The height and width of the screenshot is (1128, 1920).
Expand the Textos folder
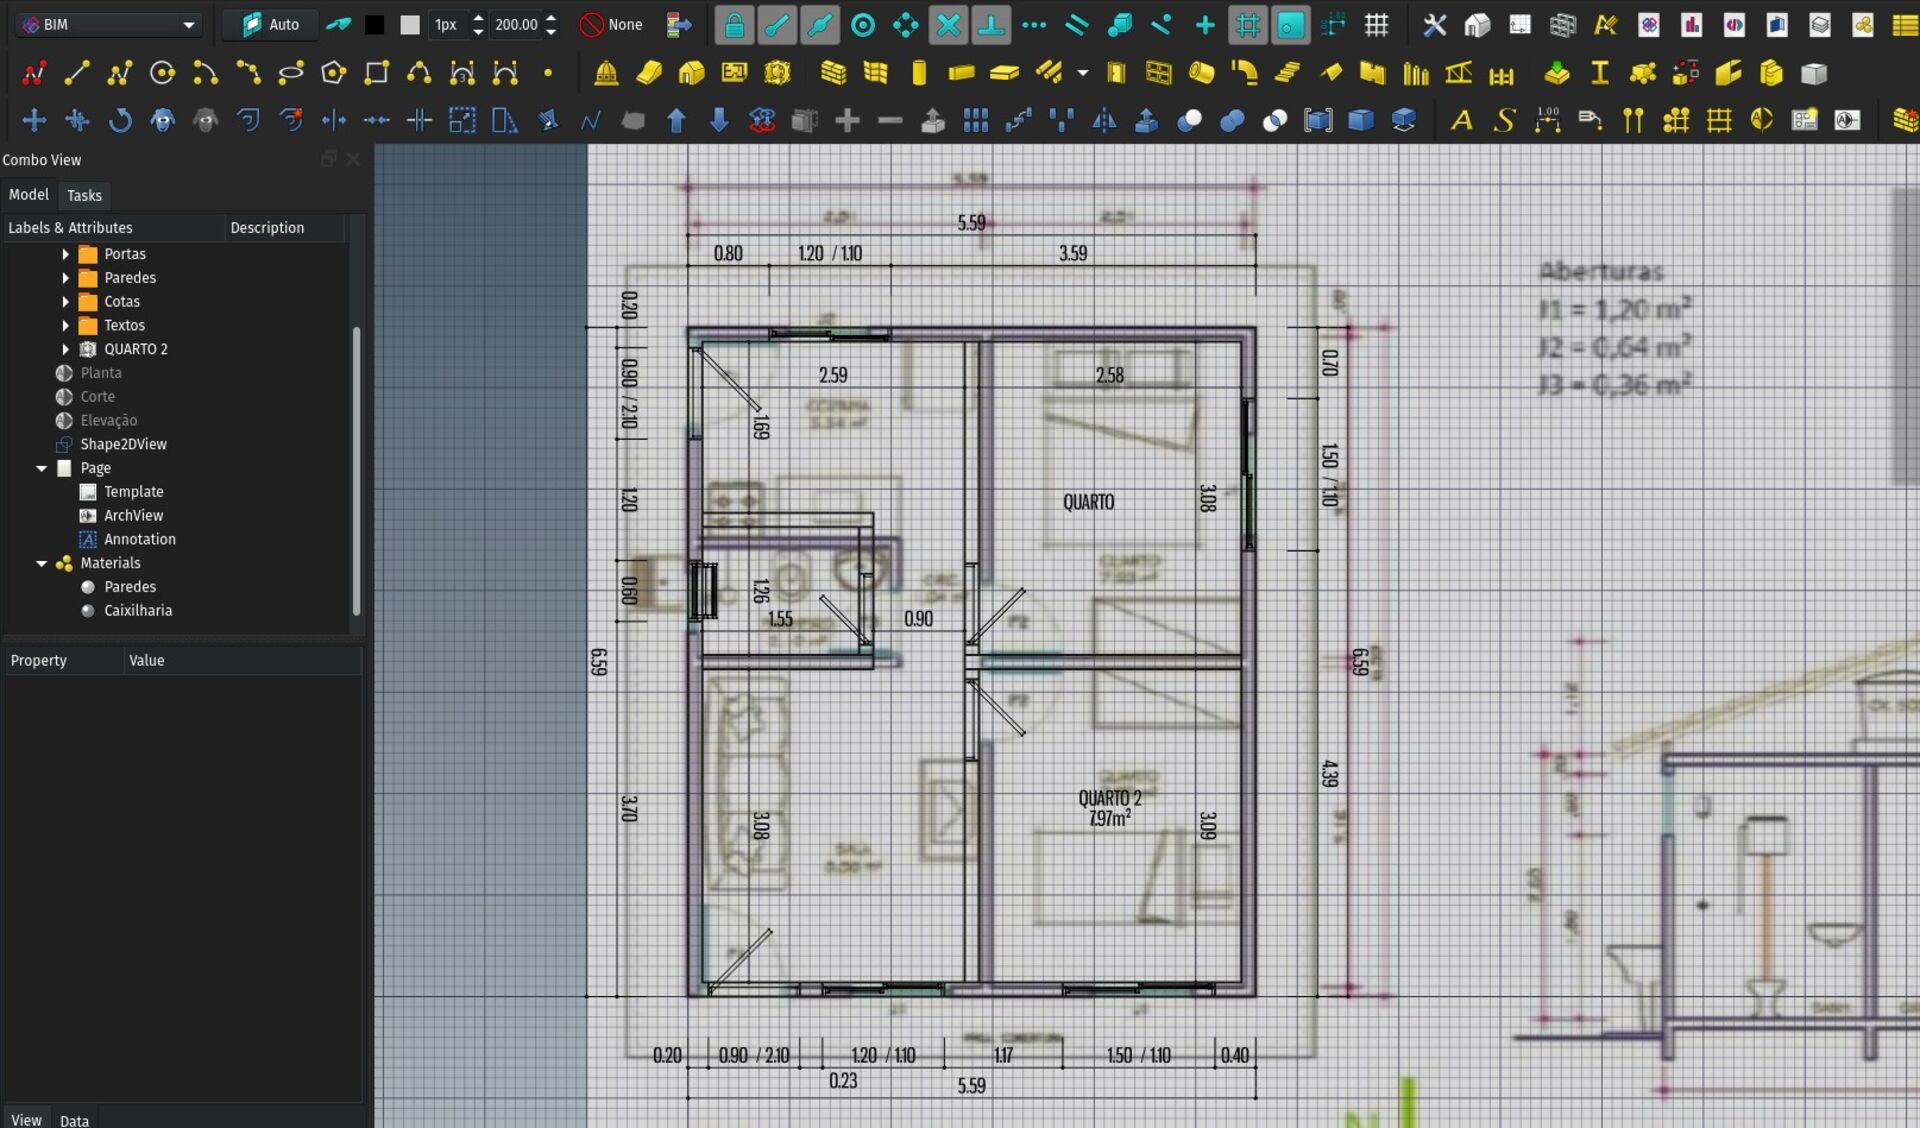66,326
